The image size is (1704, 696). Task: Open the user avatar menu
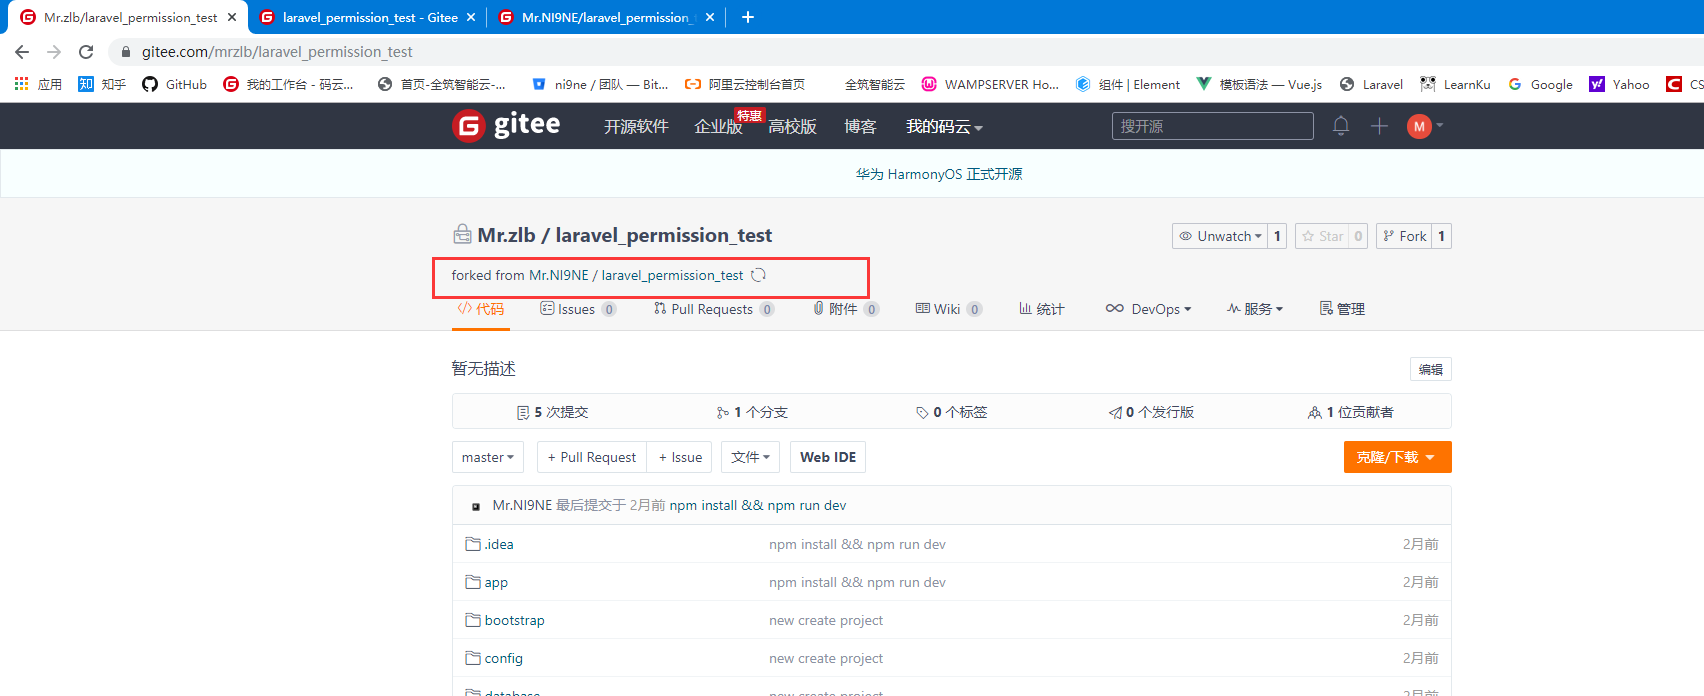click(1420, 126)
